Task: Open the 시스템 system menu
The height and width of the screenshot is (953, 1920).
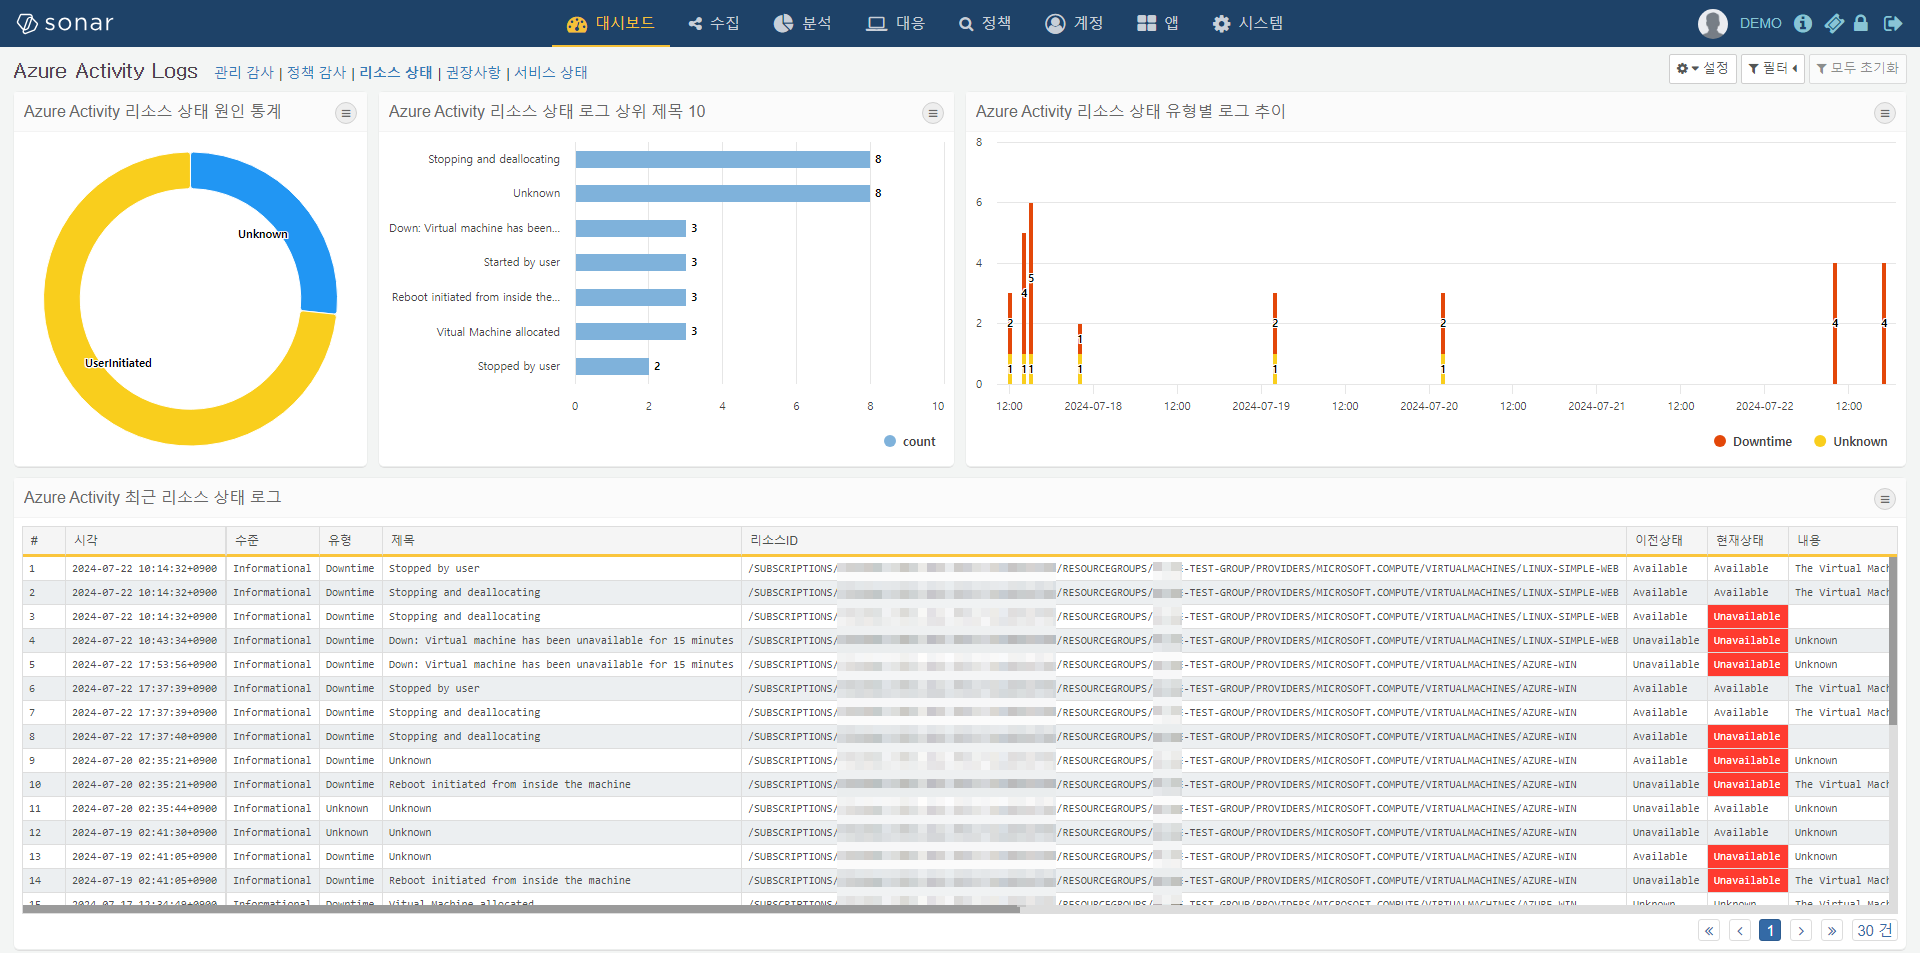Action: [x=1248, y=23]
